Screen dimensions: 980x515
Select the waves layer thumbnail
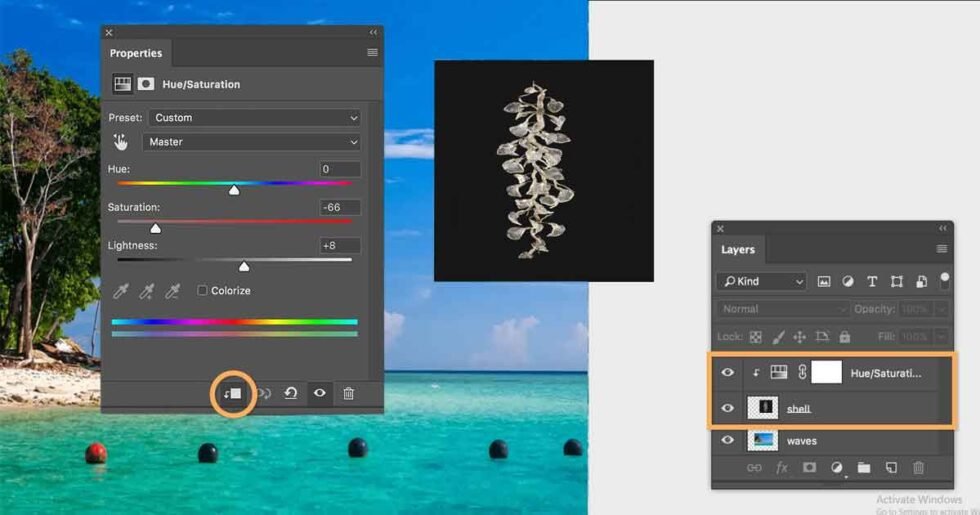[x=762, y=441]
